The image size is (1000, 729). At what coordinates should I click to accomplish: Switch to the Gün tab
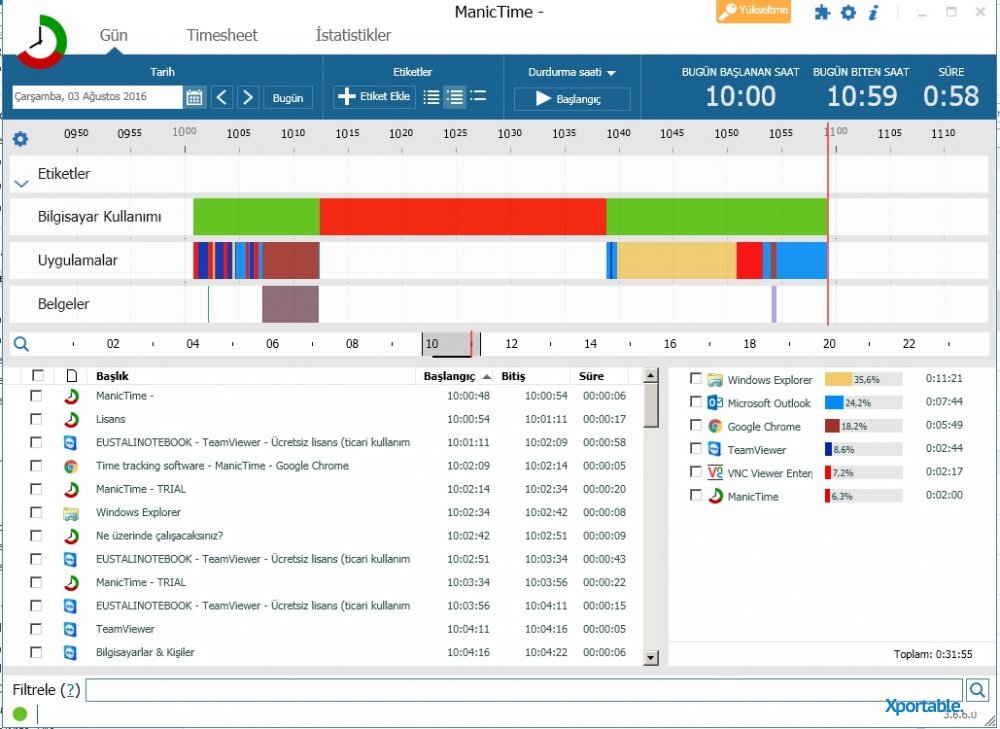(x=114, y=35)
